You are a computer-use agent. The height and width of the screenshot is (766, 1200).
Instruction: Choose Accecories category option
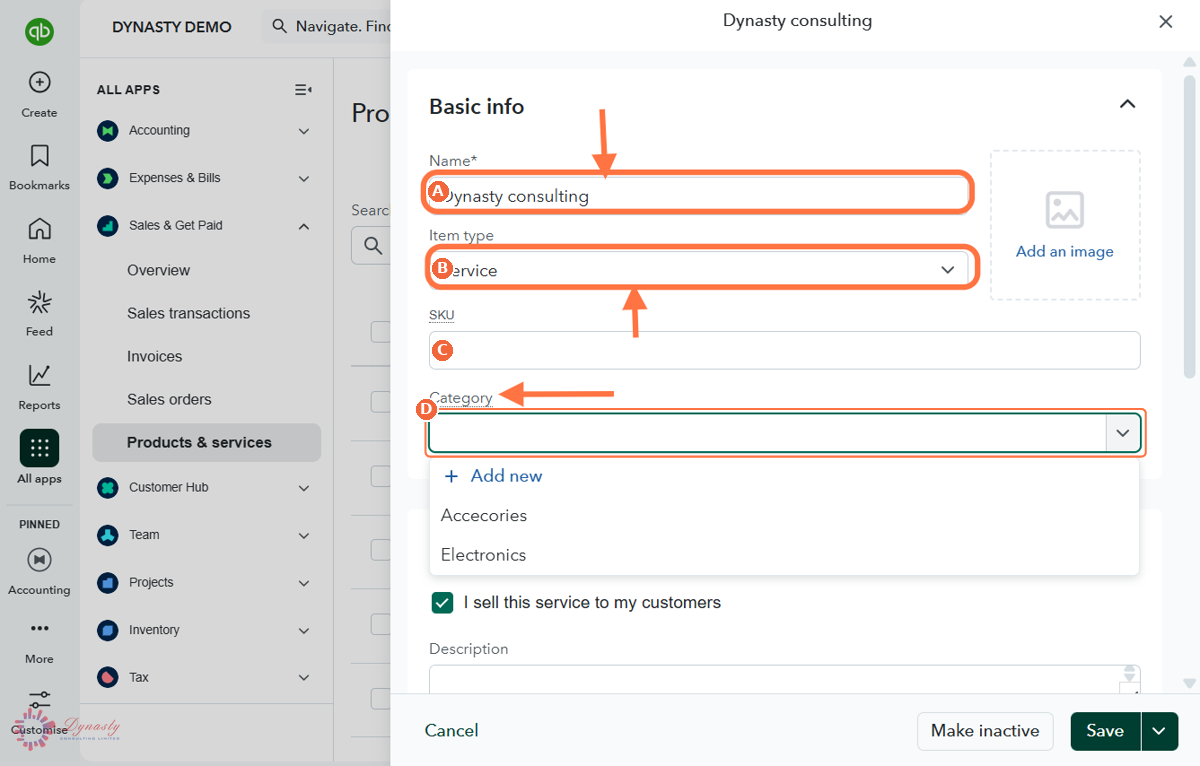coord(784,515)
